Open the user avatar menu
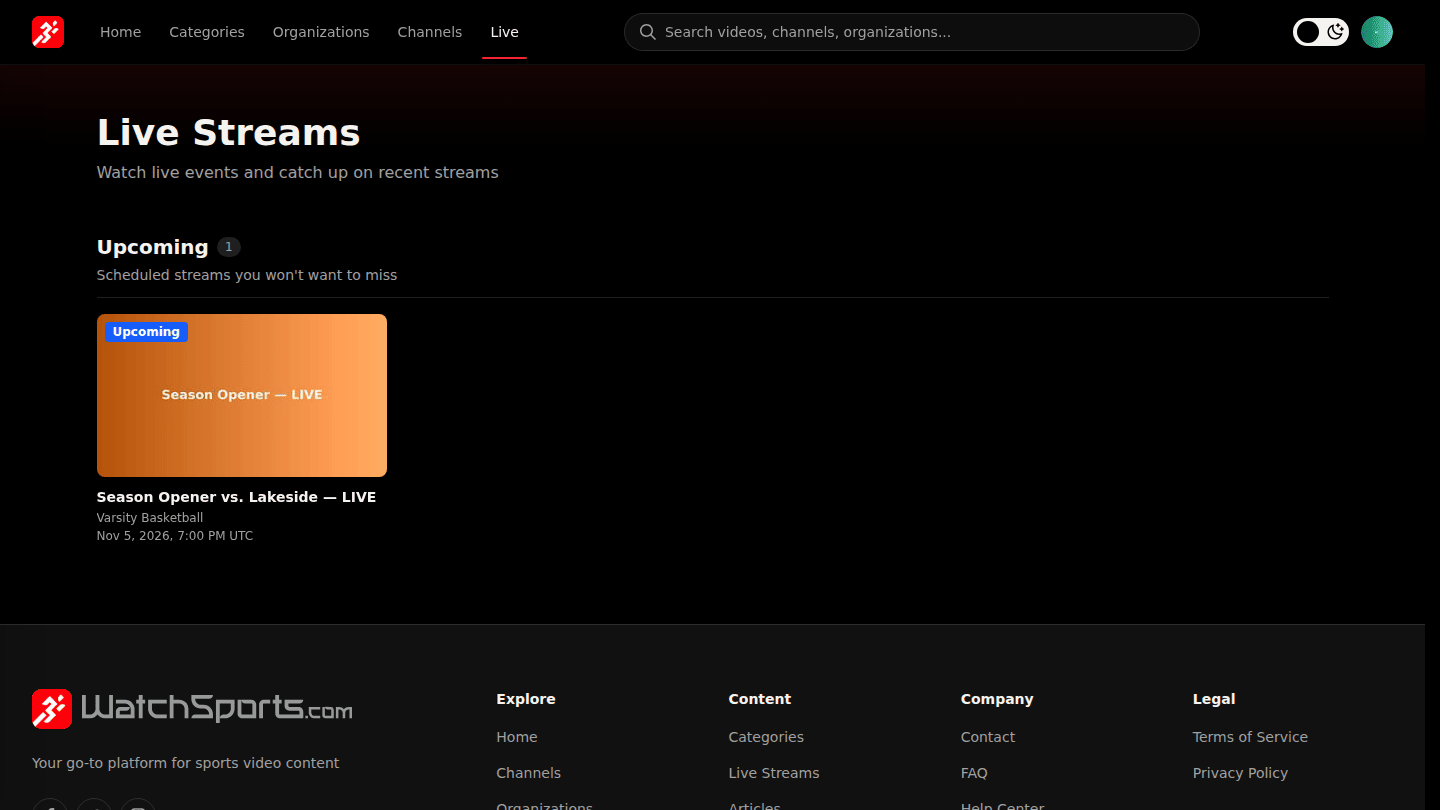Screen dimensions: 1440x810 [1377, 32]
